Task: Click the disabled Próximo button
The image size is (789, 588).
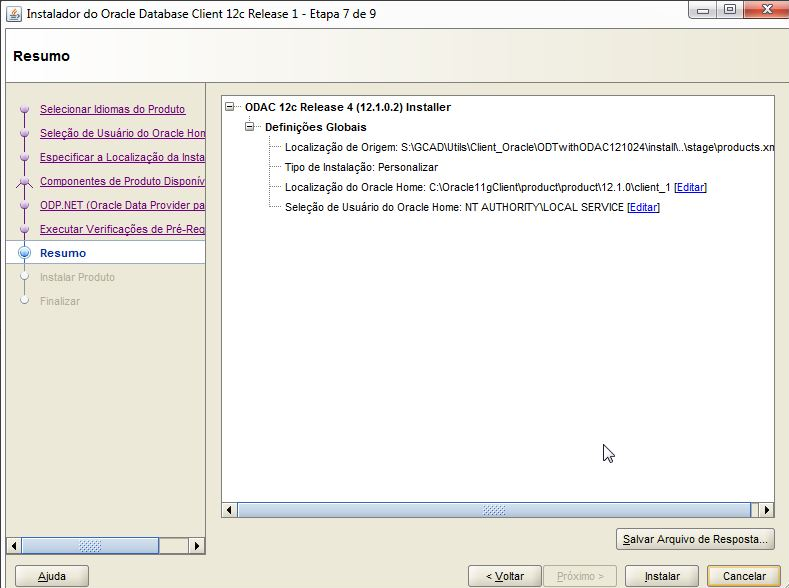Action: pyautogui.click(x=580, y=576)
